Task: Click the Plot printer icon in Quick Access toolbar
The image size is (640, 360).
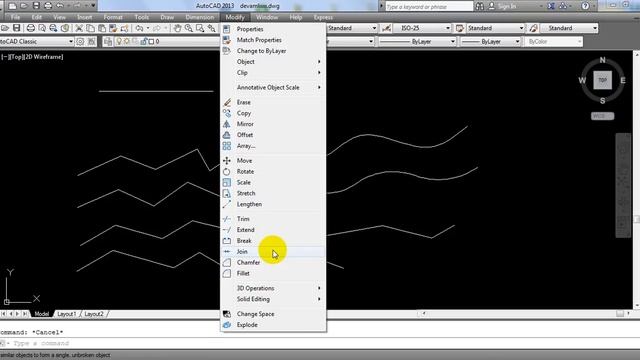Action: click(x=48, y=6)
